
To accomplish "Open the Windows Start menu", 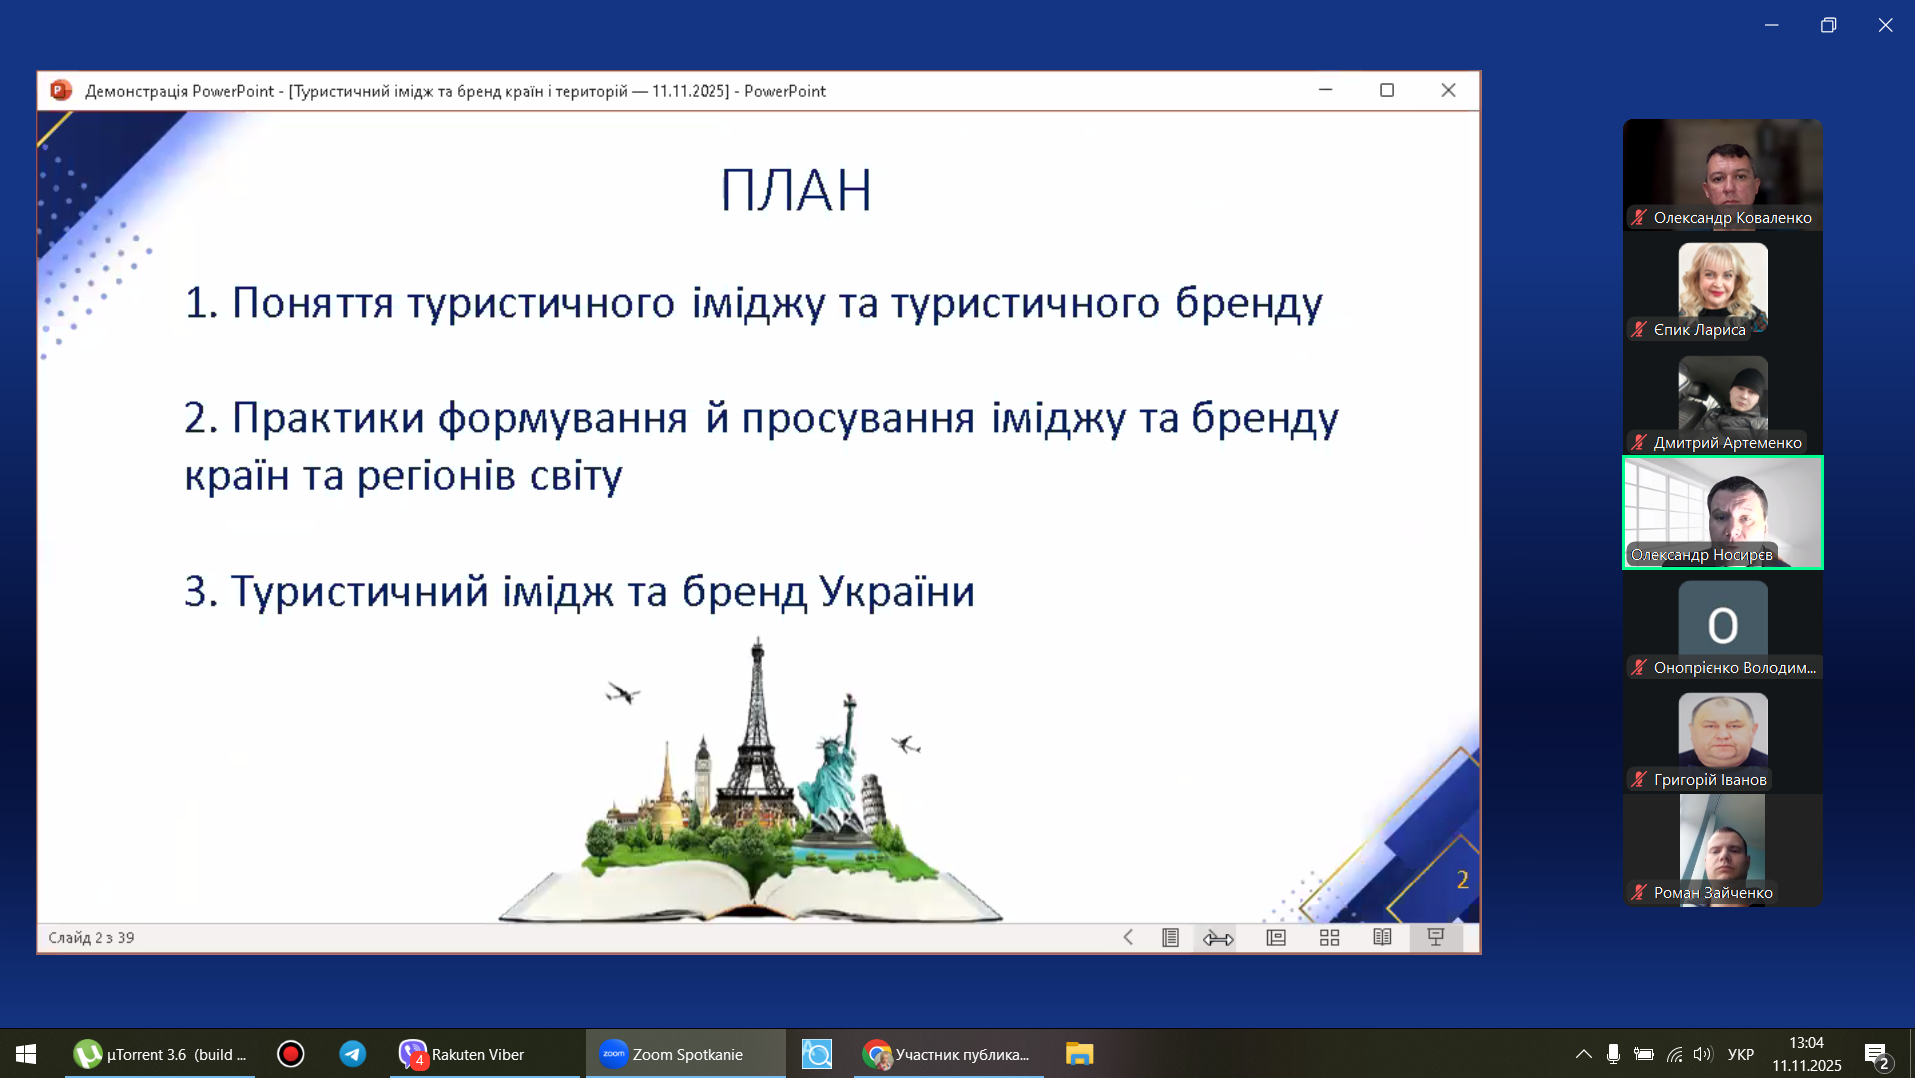I will (26, 1054).
